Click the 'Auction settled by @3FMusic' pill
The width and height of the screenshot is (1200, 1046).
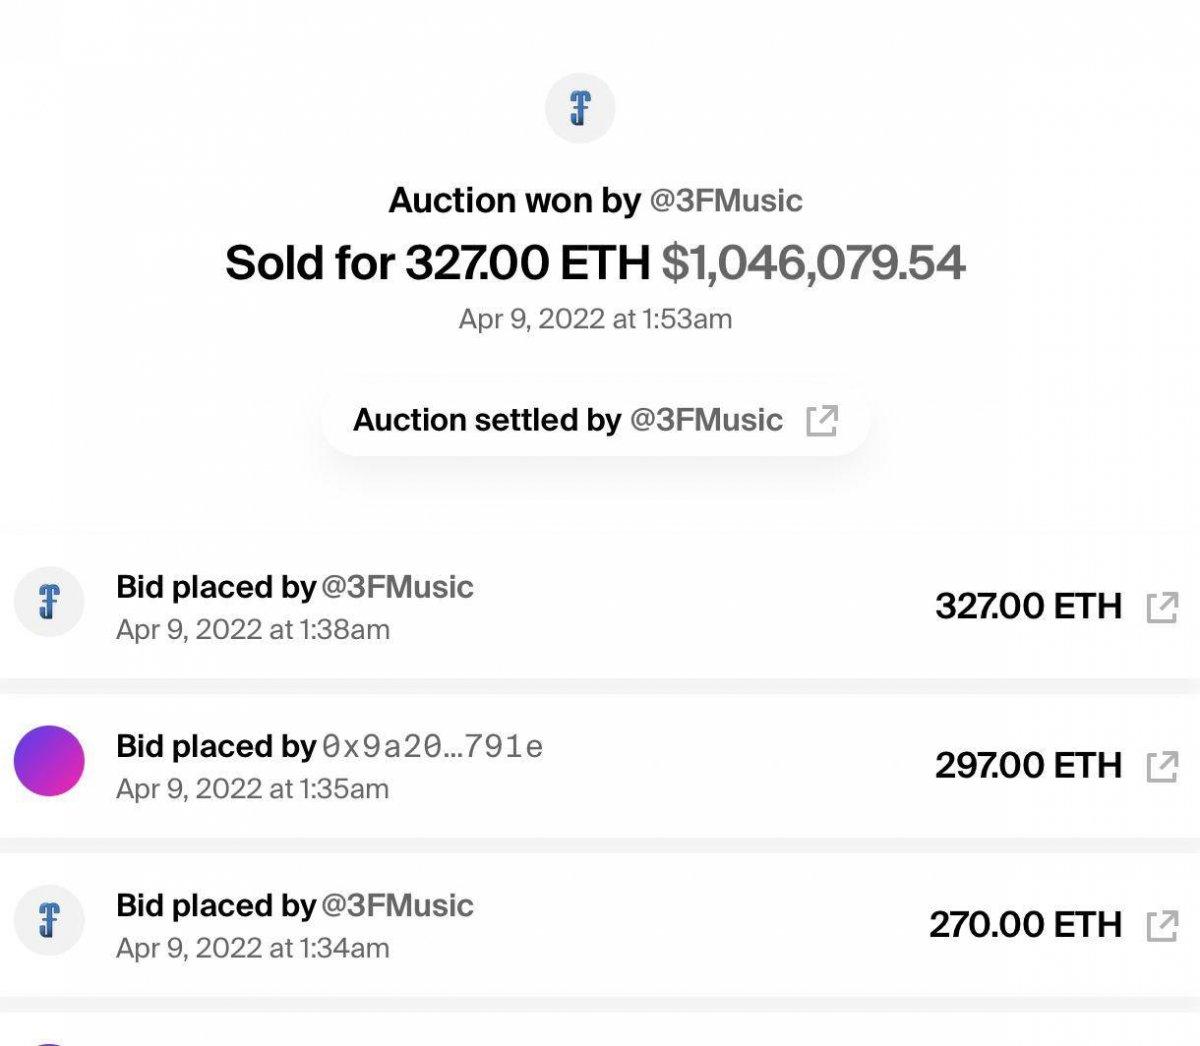(568, 420)
